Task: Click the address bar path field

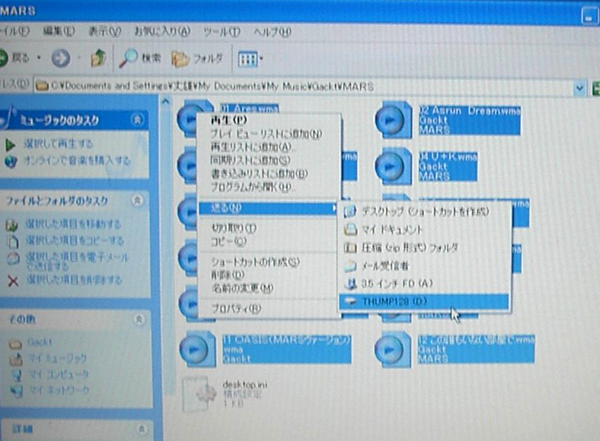Action: click(304, 87)
